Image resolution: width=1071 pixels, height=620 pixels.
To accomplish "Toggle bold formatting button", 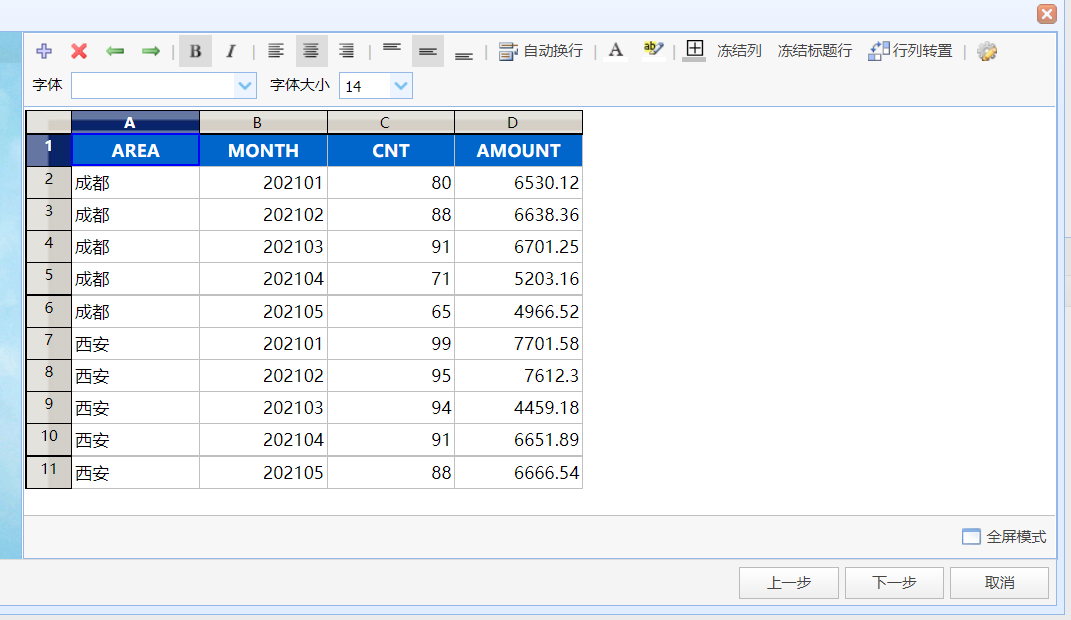I will tap(195, 51).
